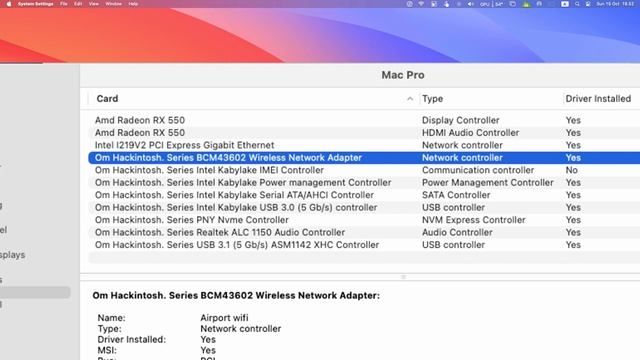640x360 pixels.
Task: Open the File menu
Action: [x=64, y=4]
